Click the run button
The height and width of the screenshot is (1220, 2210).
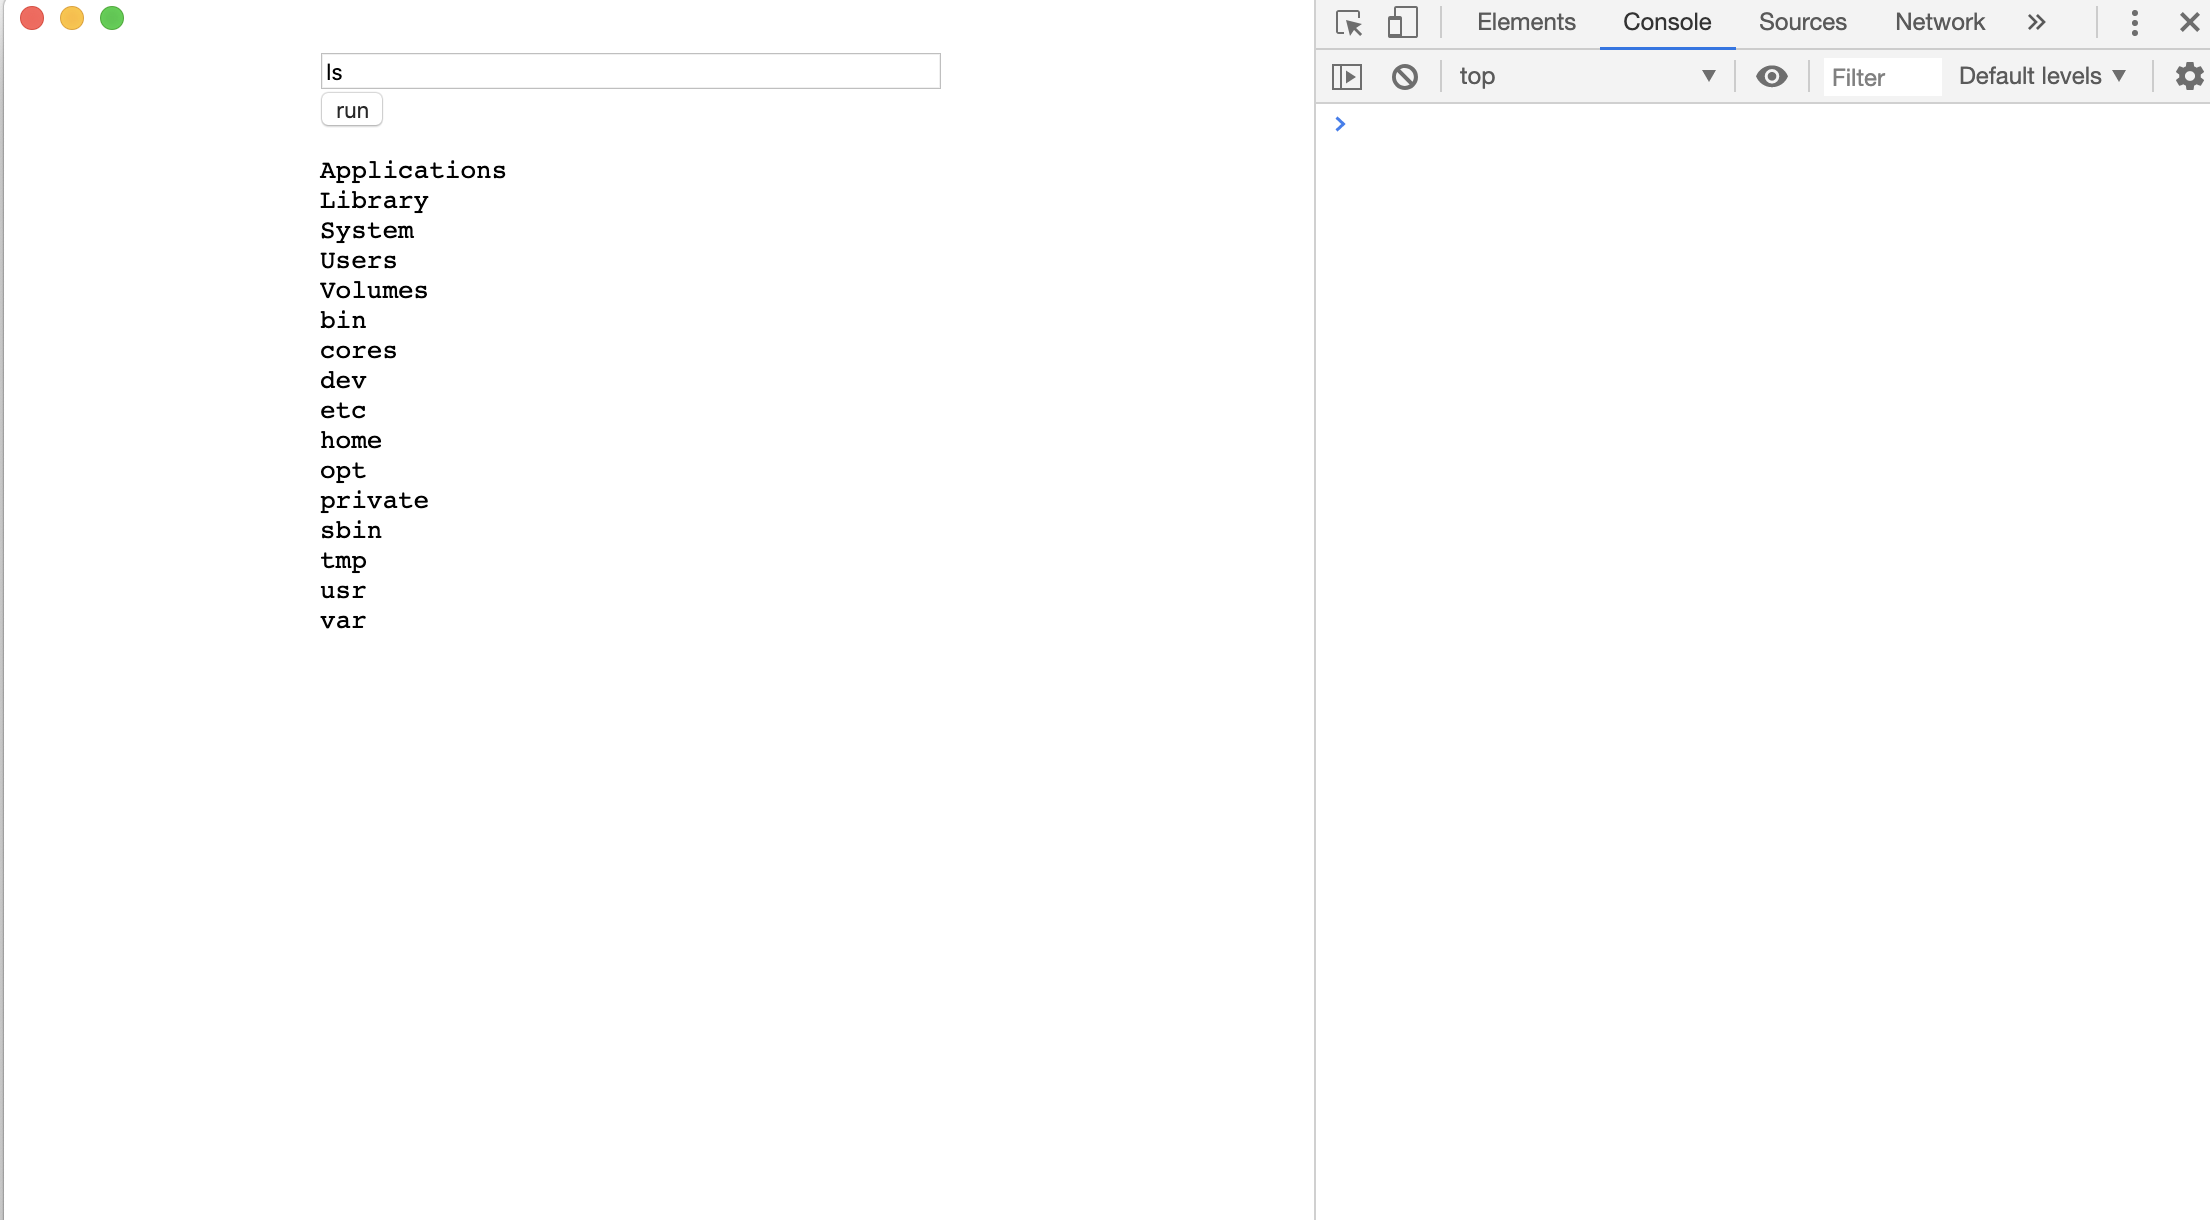(352, 110)
